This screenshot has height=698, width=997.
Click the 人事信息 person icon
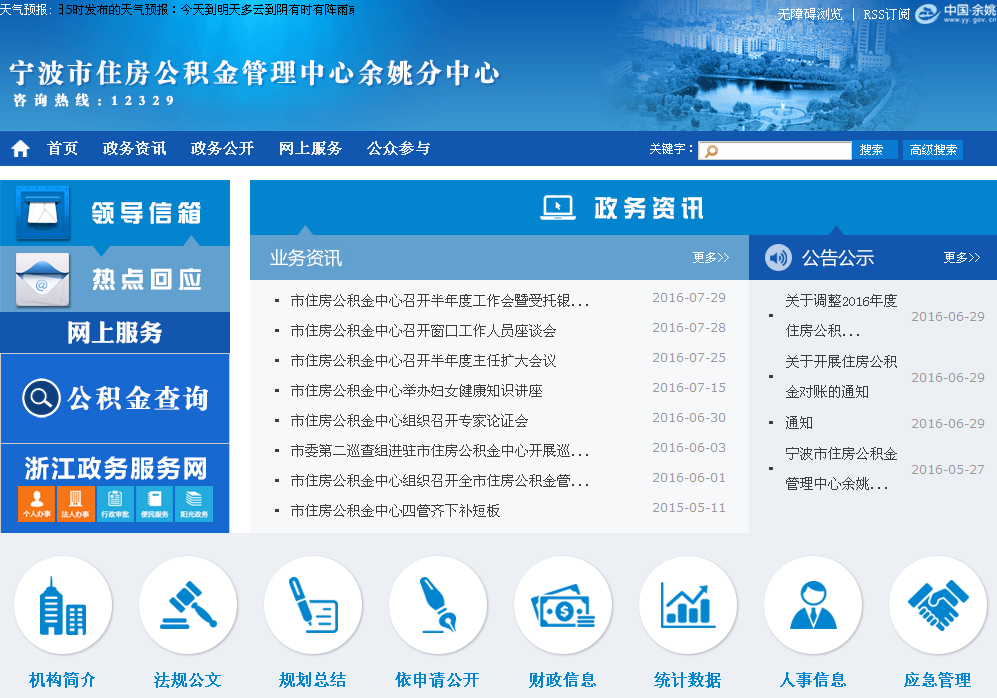[813, 605]
